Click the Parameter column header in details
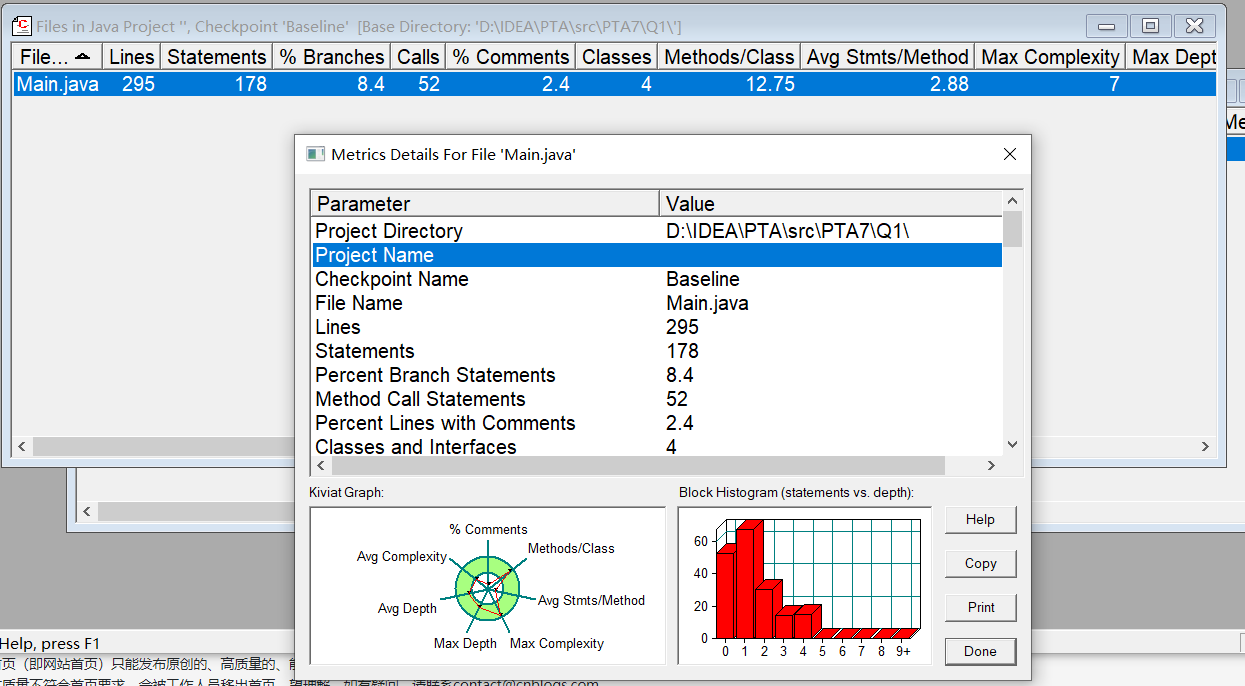Screen dimensions: 1245x686 tap(485, 203)
